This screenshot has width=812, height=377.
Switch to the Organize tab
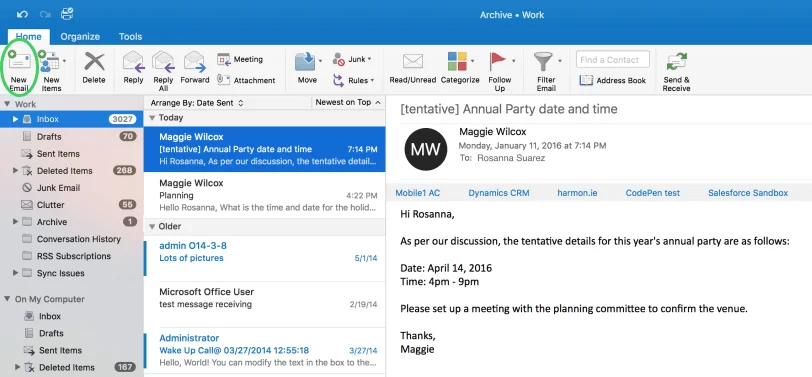click(80, 37)
